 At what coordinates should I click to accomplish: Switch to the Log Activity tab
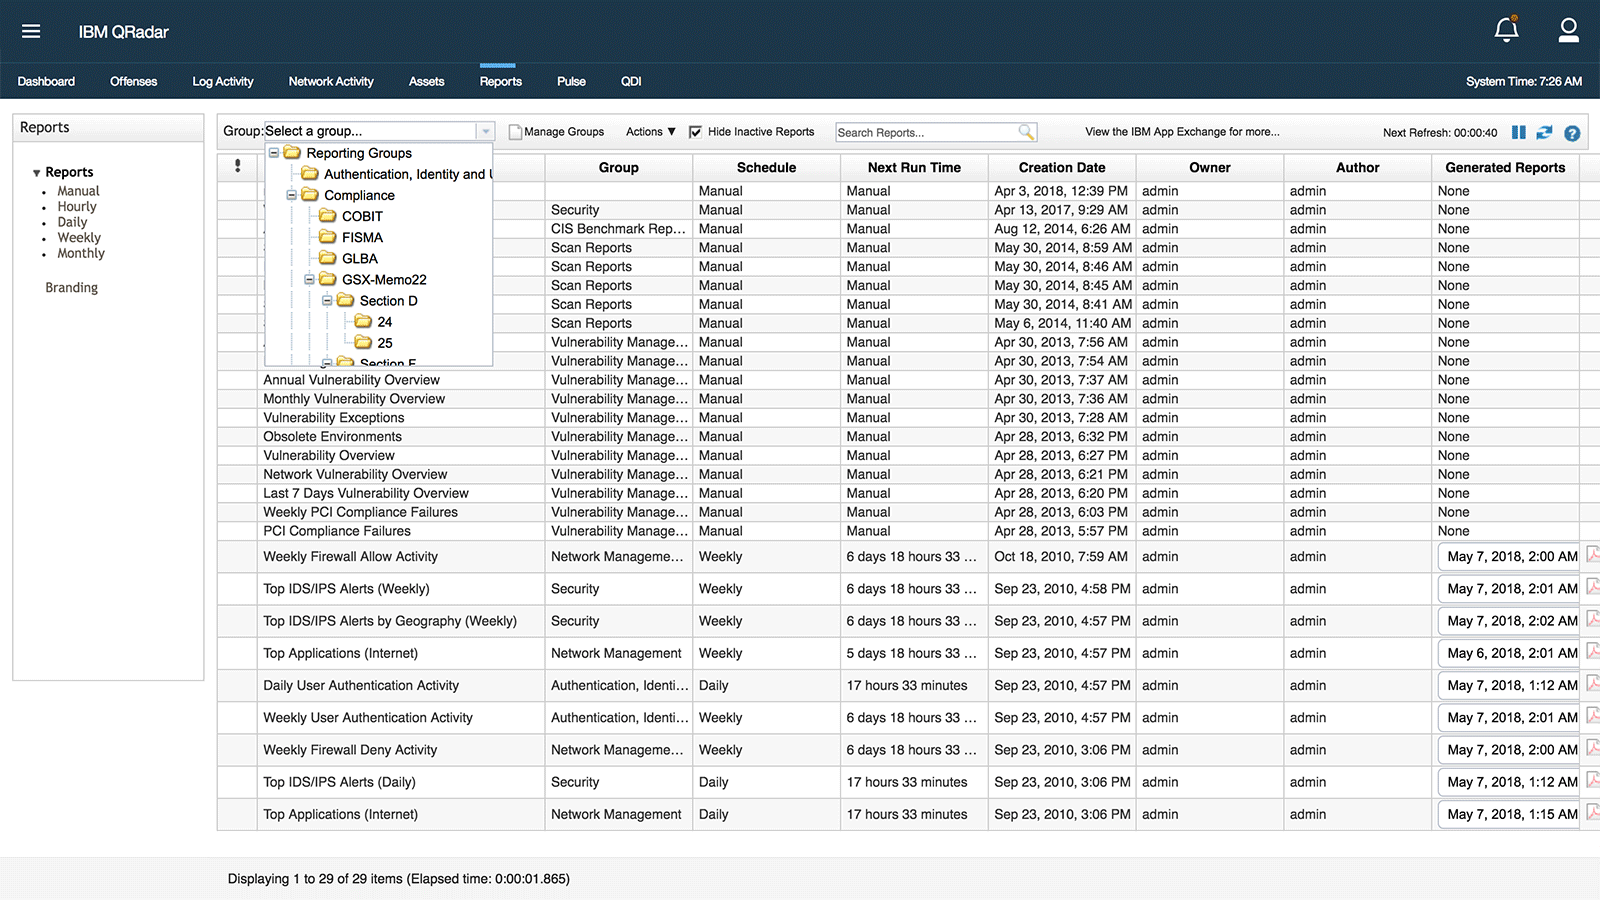coord(223,81)
